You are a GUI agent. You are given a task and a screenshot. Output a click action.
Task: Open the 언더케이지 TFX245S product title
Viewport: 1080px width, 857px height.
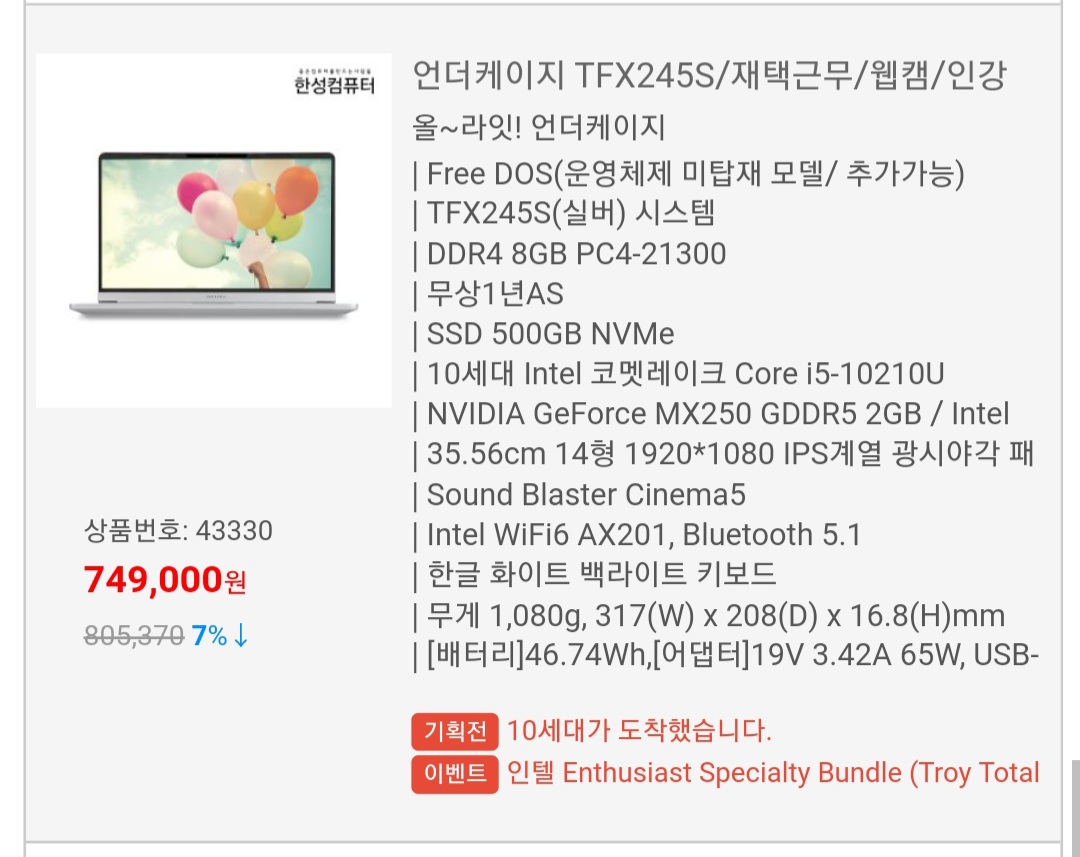click(x=709, y=76)
